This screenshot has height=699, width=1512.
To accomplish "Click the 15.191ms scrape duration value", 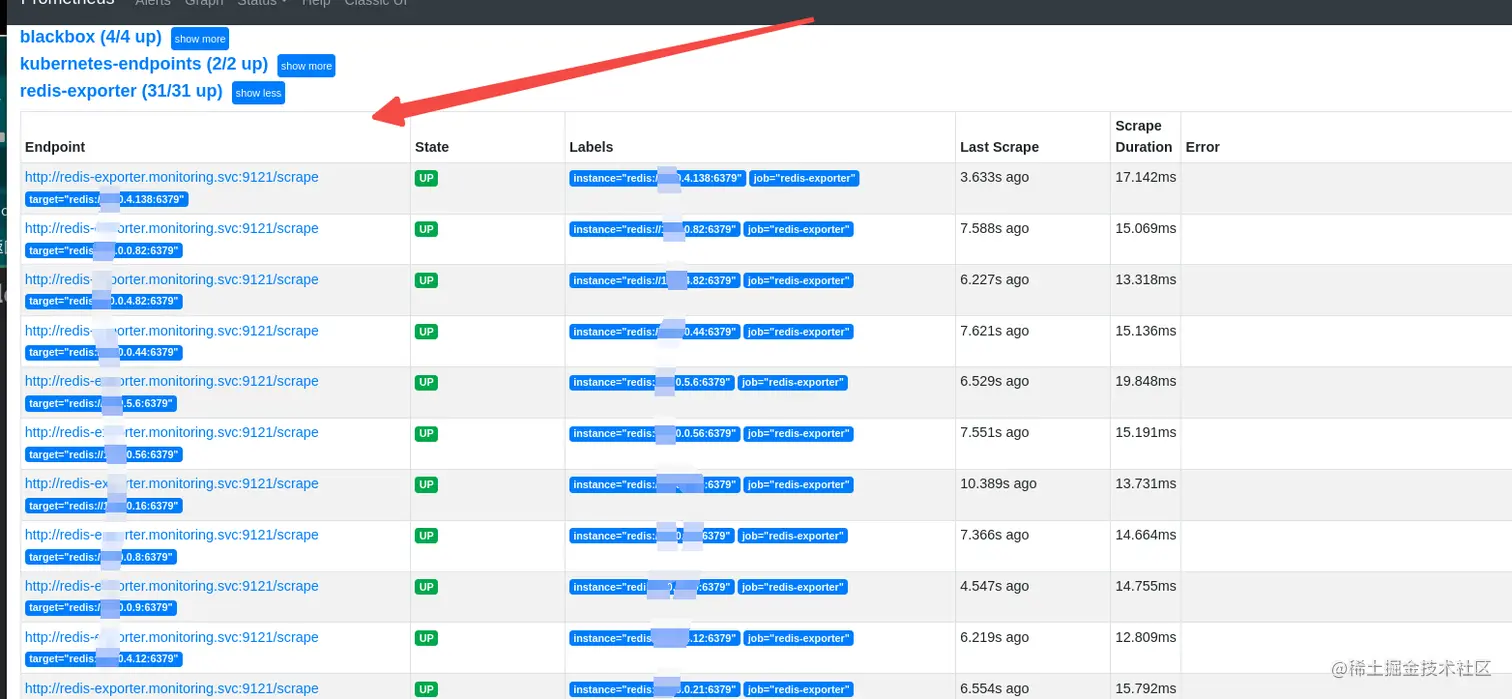I will pos(1146,433).
